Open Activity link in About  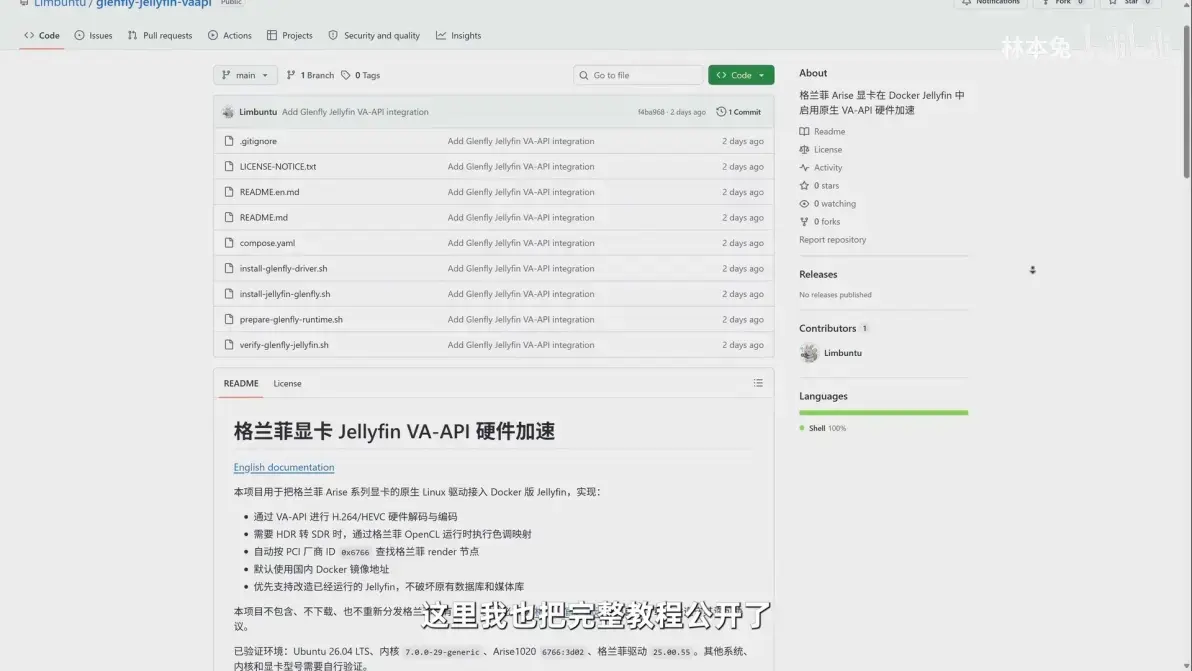(x=820, y=168)
